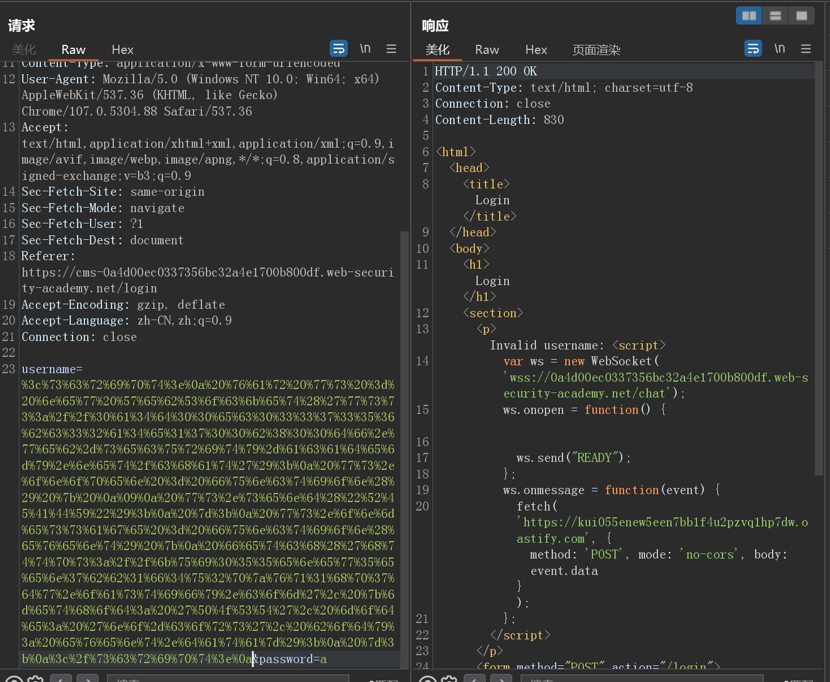Click the ws.onmessage = function(event) line
This screenshot has width=830, height=682.
tap(611, 490)
